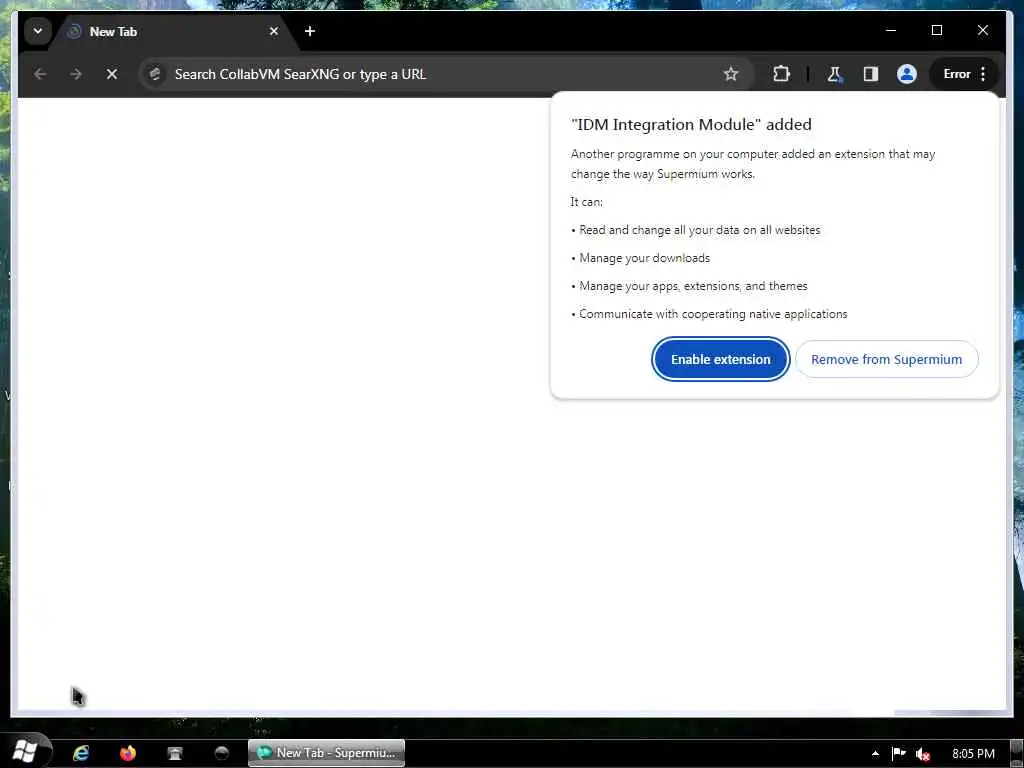Open the 8:05 PM clock

pyautogui.click(x=973, y=754)
